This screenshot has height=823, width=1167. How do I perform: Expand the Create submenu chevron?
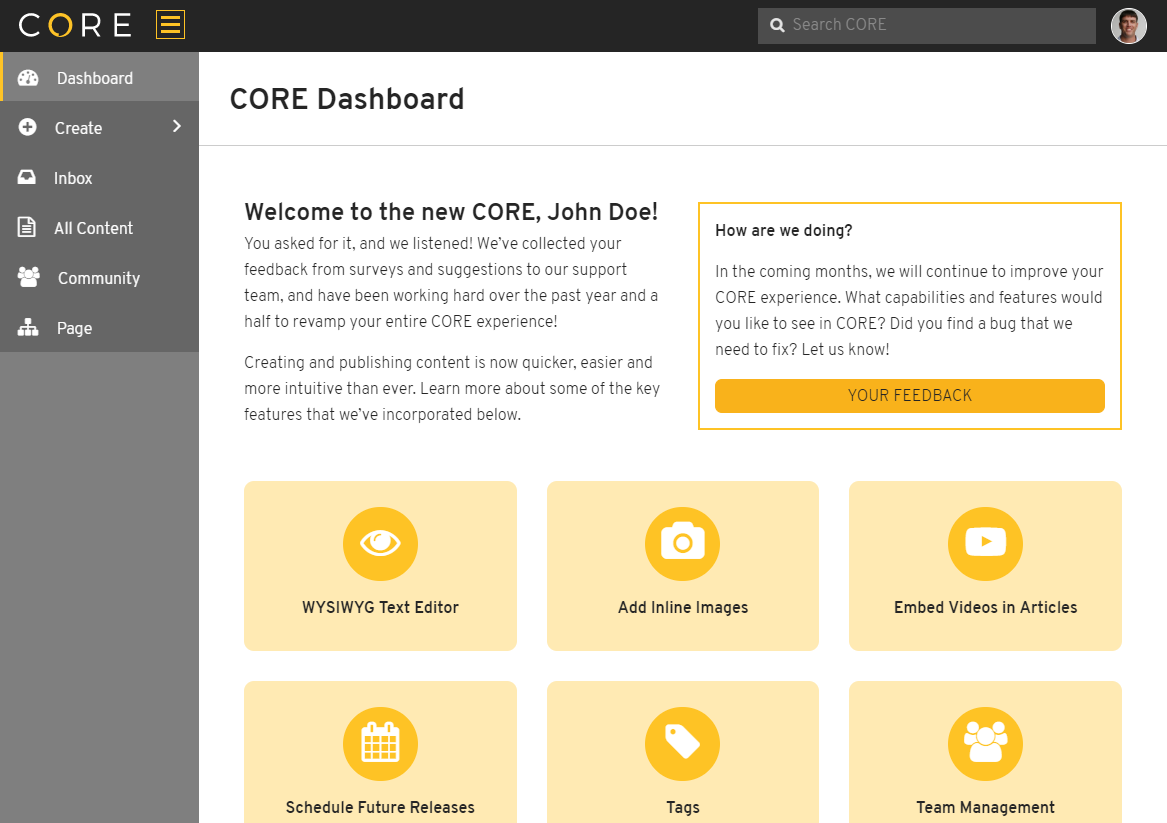177,127
